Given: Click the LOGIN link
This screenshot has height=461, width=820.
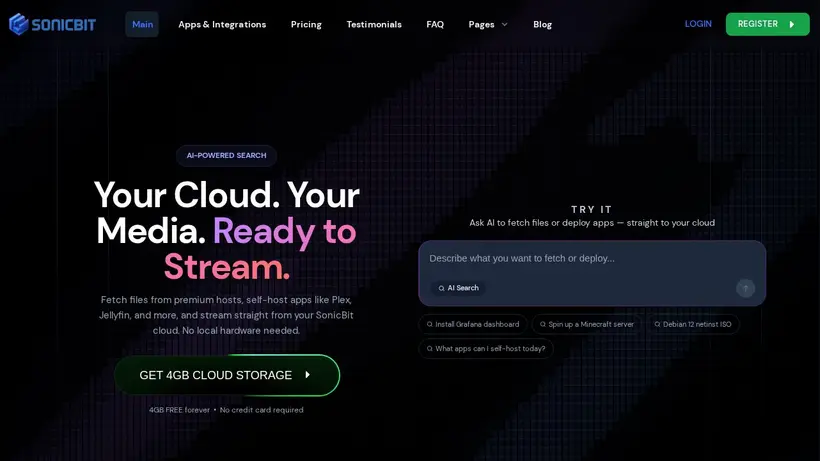Looking at the screenshot, I should [698, 24].
